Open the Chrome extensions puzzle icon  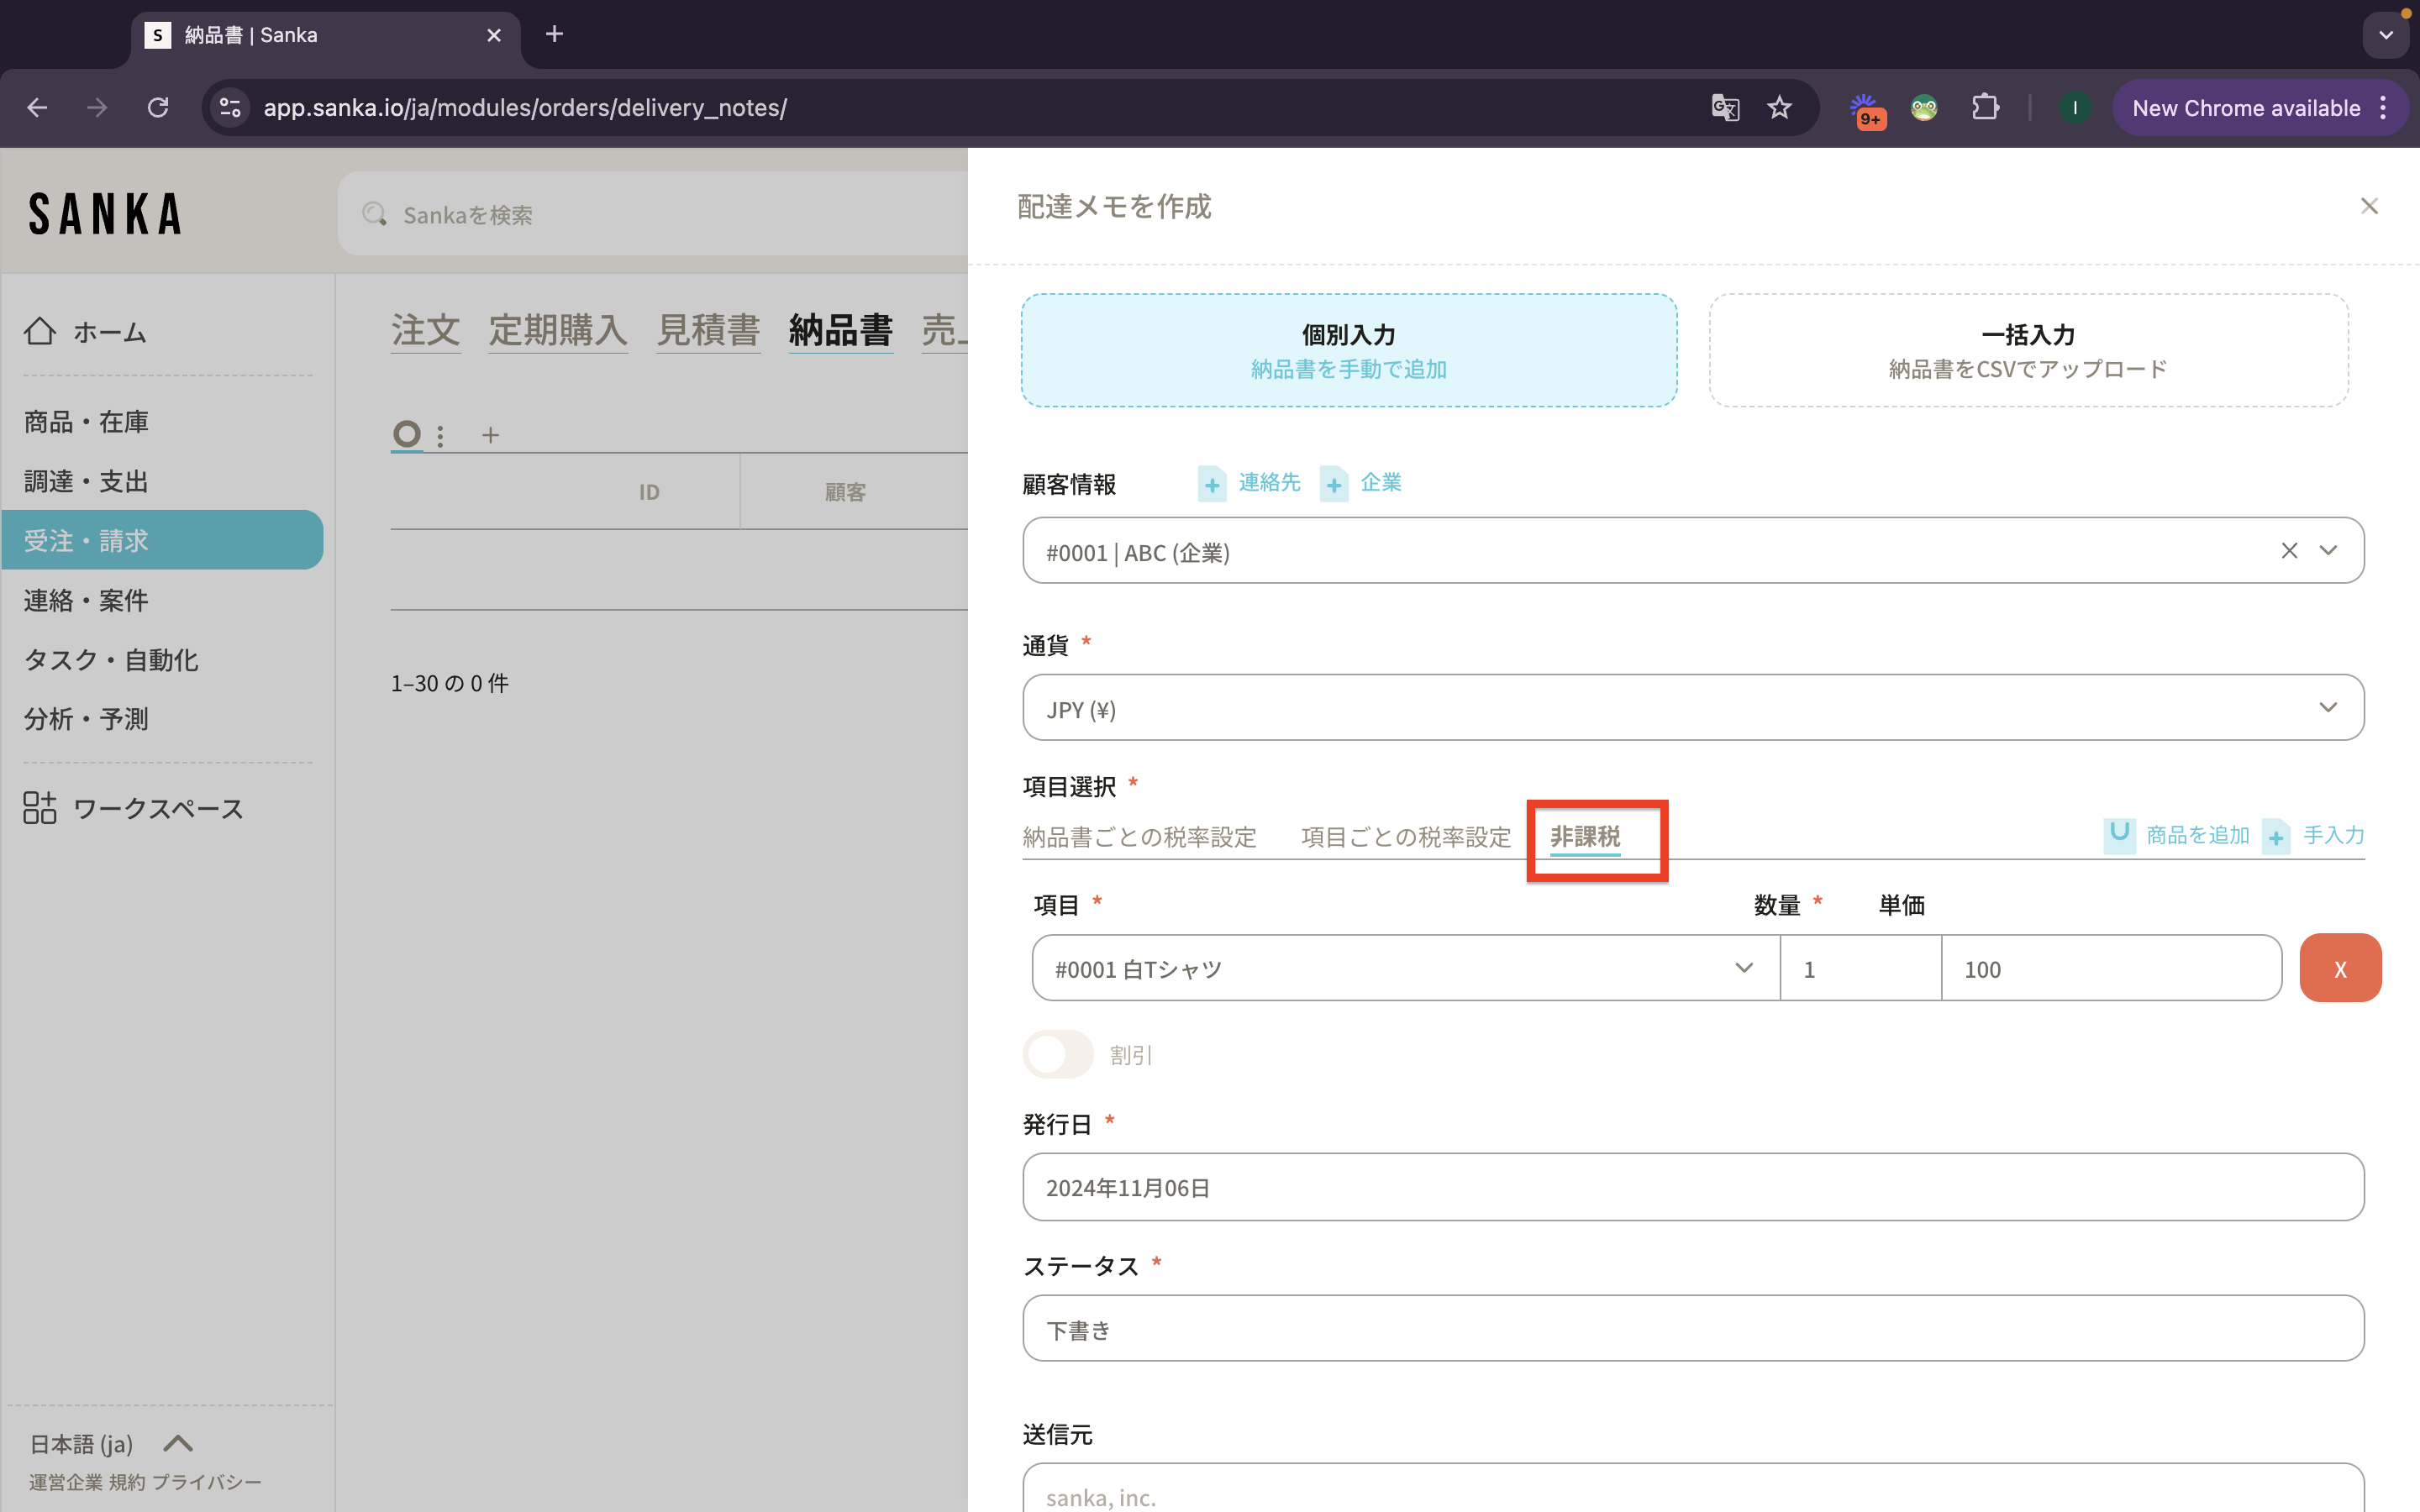(1985, 108)
